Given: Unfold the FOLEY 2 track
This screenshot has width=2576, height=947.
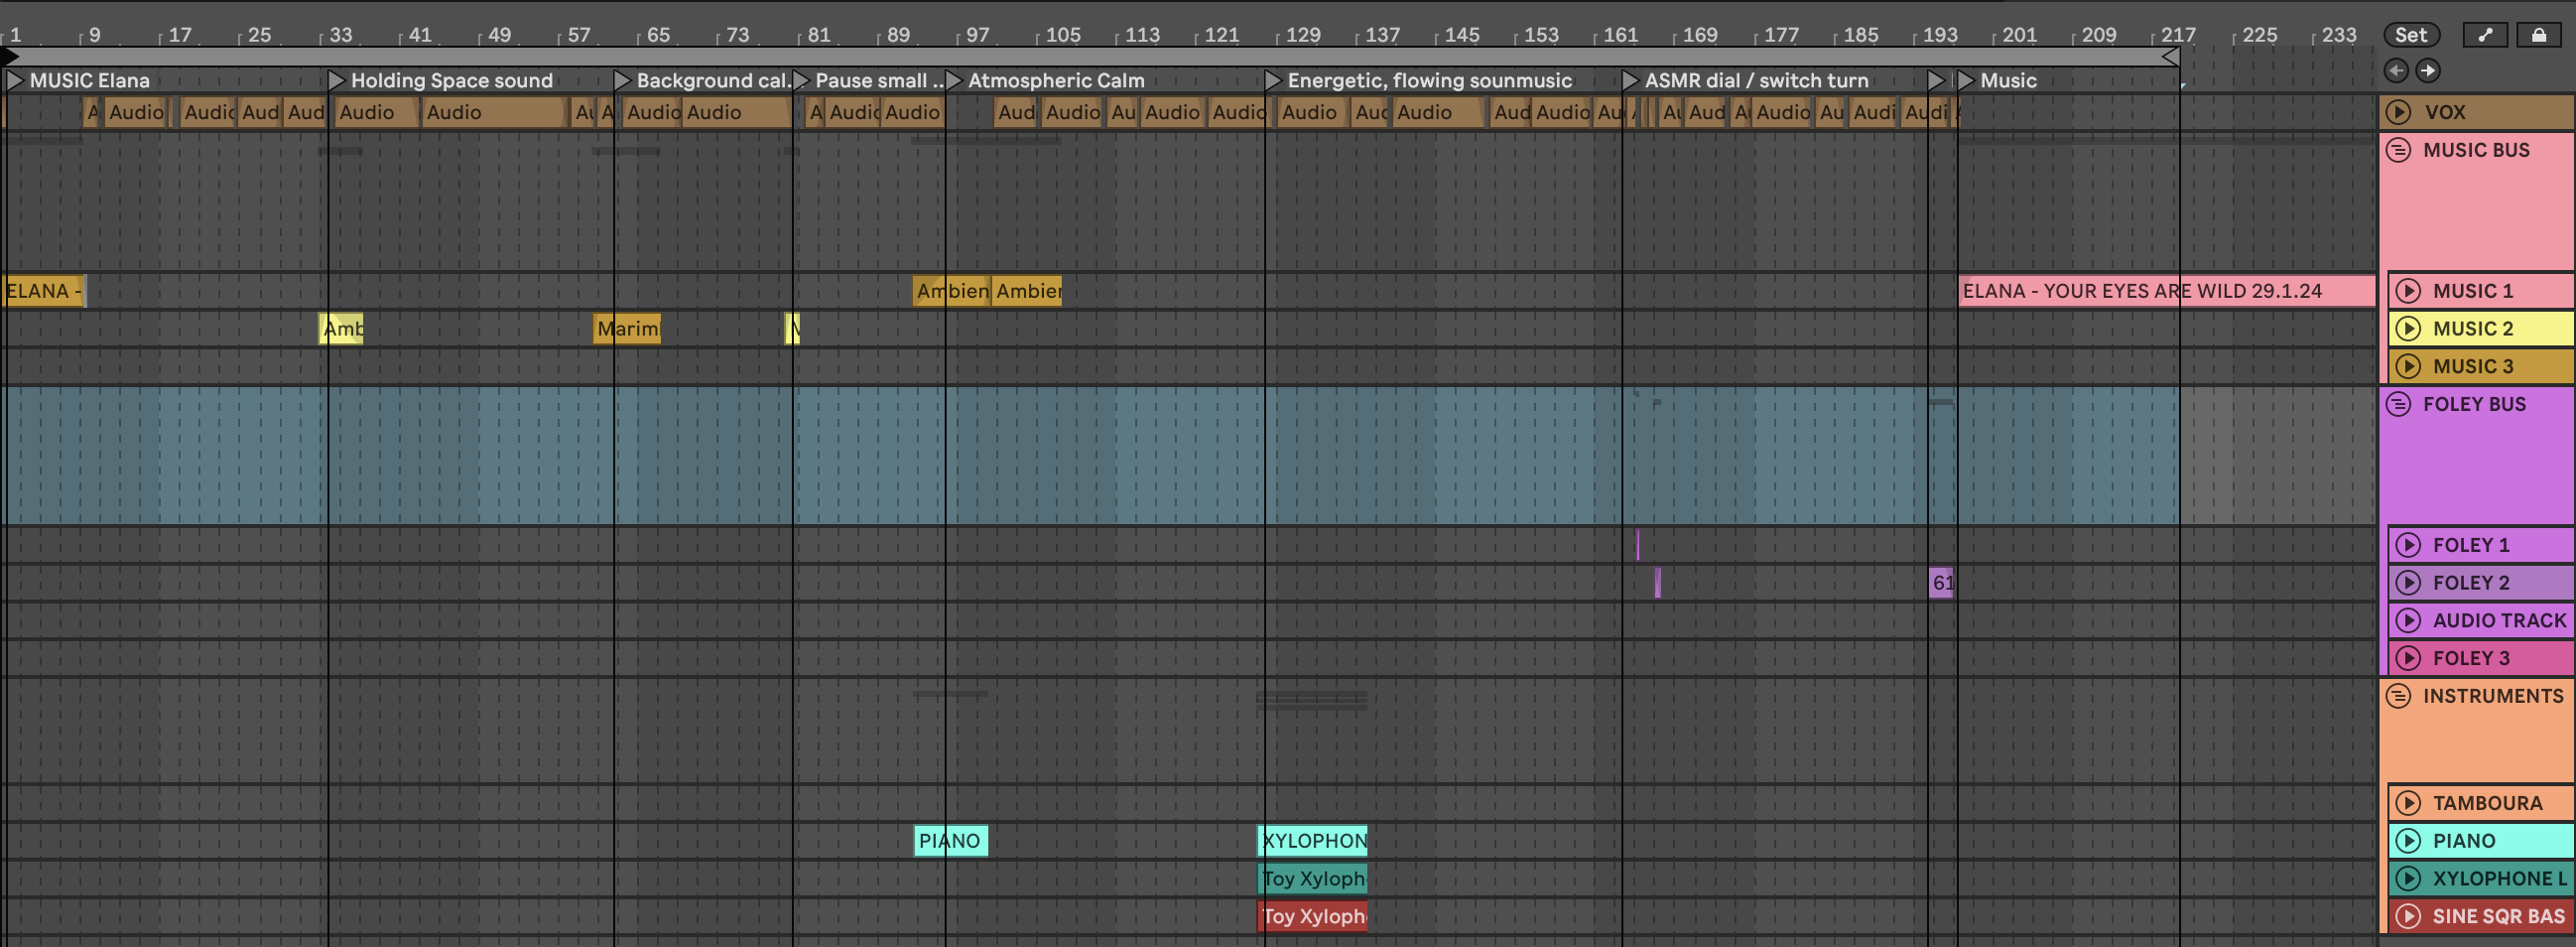Looking at the screenshot, I should [x=2408, y=583].
